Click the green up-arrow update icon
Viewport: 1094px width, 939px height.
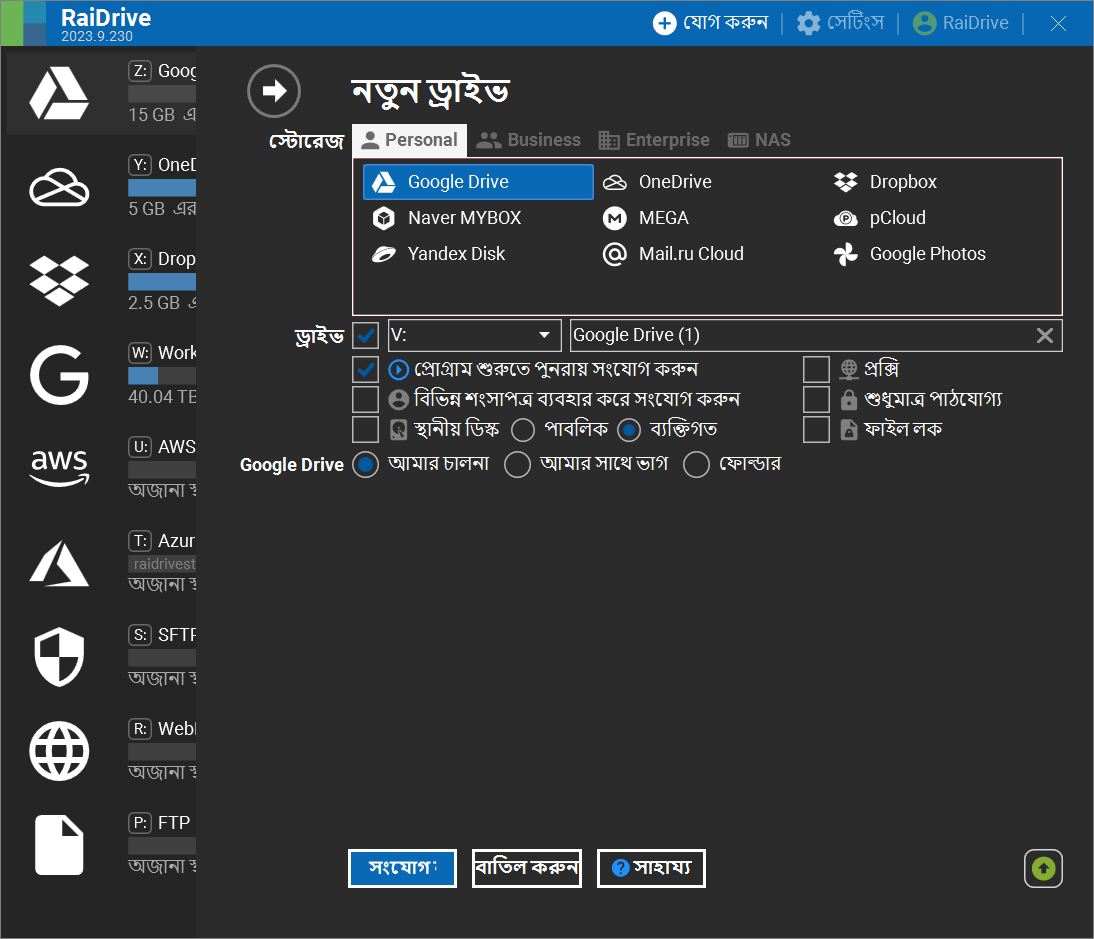point(1043,869)
